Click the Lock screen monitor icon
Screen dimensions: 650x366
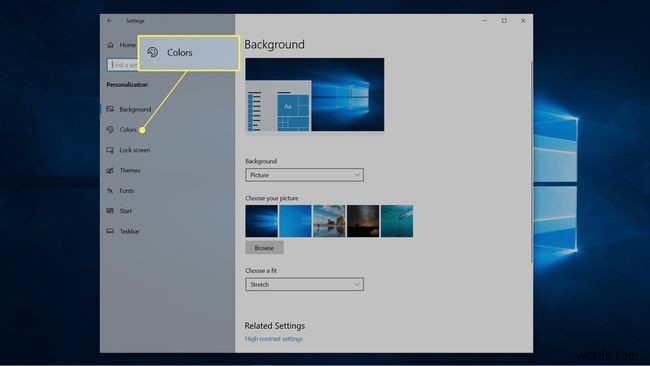point(110,150)
